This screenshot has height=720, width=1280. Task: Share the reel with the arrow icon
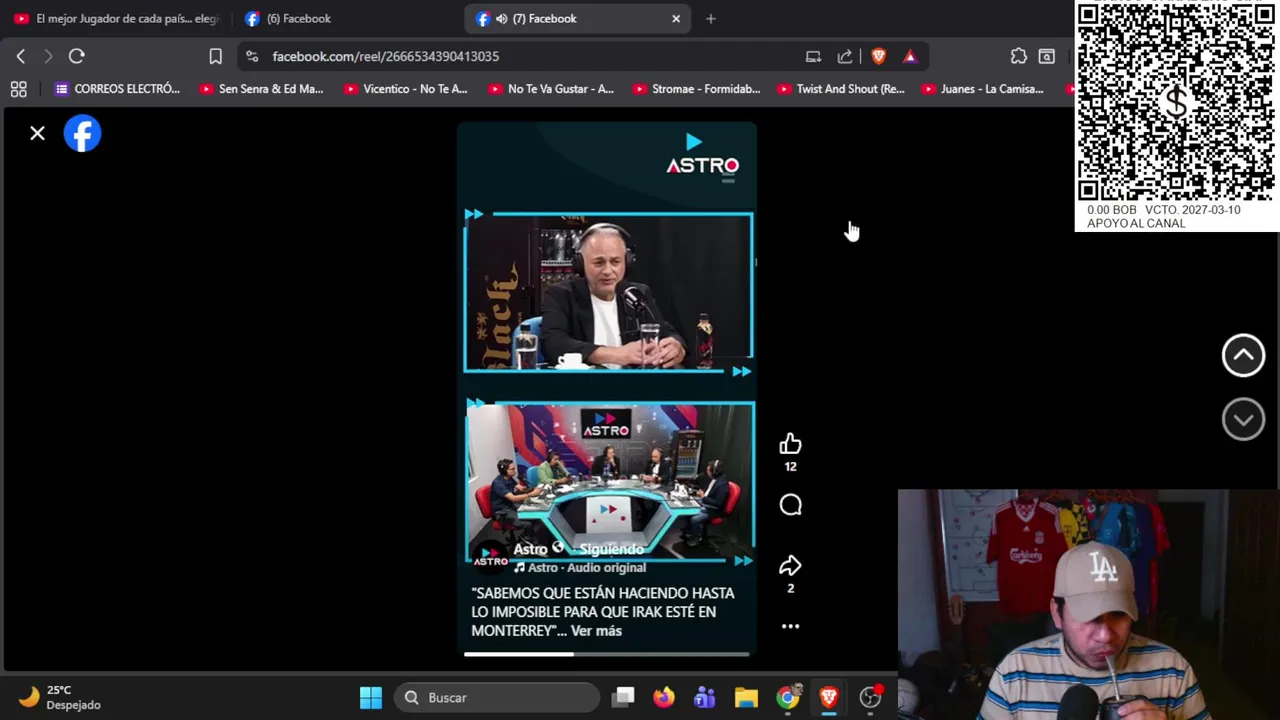pos(790,565)
